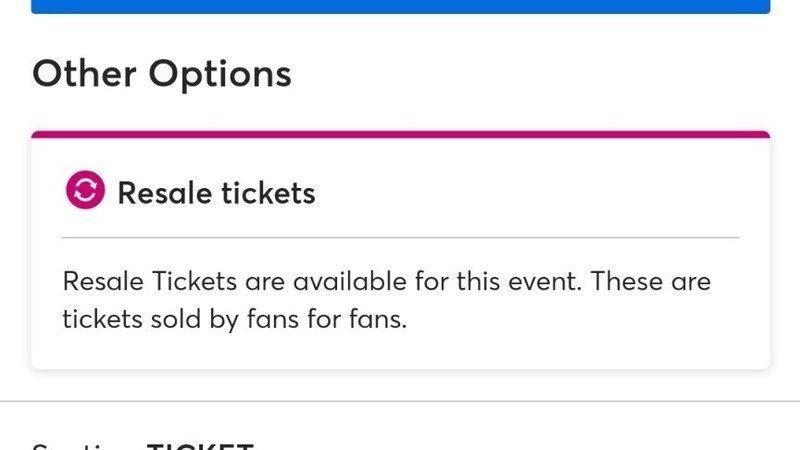Tap the word "TICKET" at screen bottom
The height and width of the screenshot is (450, 800).
200,445
